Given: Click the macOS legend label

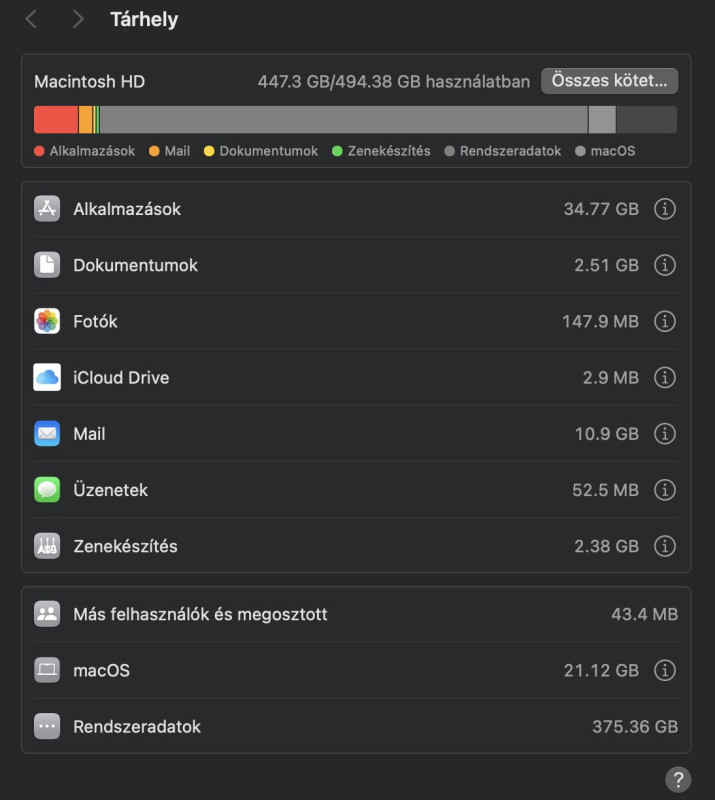Looking at the screenshot, I should 613,151.
